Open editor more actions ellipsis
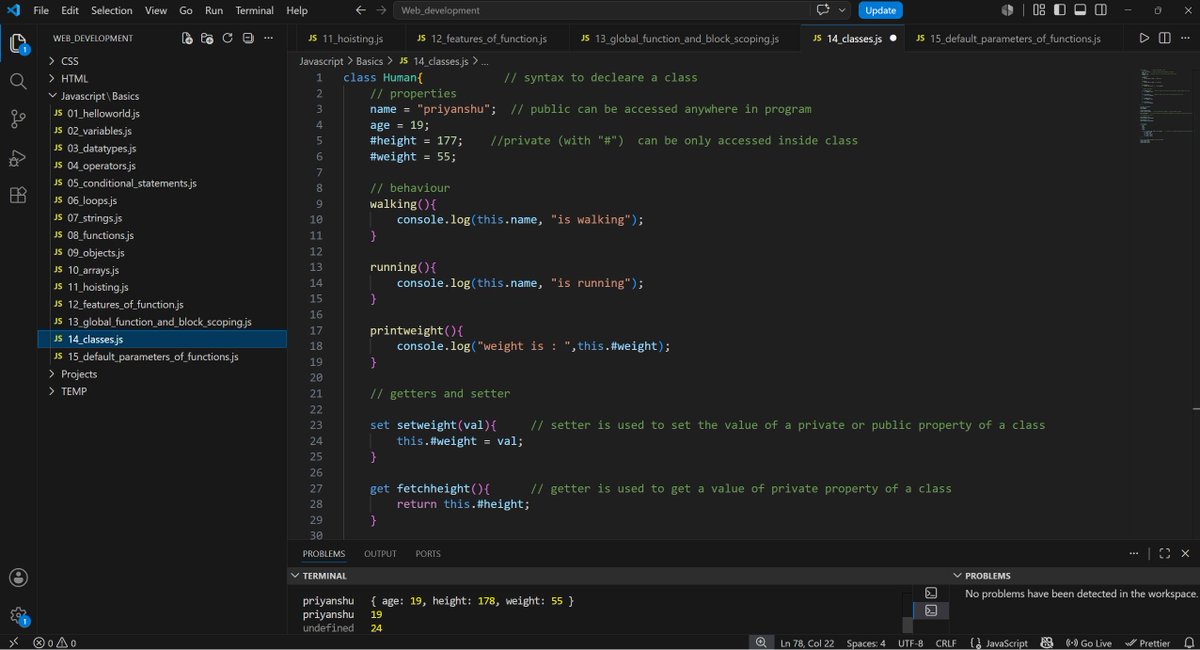 coord(1184,39)
